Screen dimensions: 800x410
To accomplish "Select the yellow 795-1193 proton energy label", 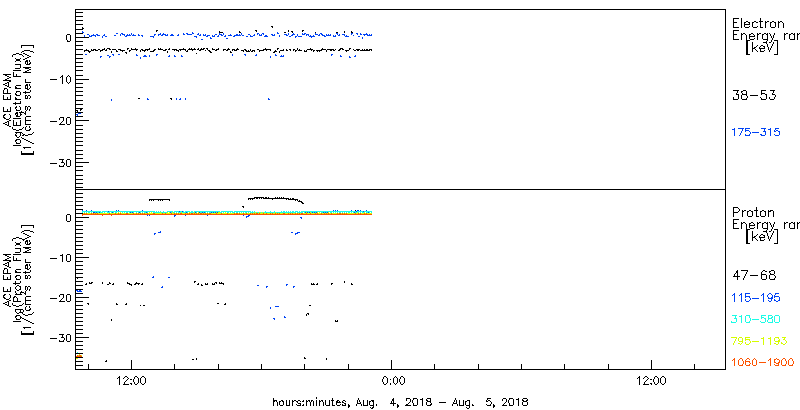I will coord(759,341).
